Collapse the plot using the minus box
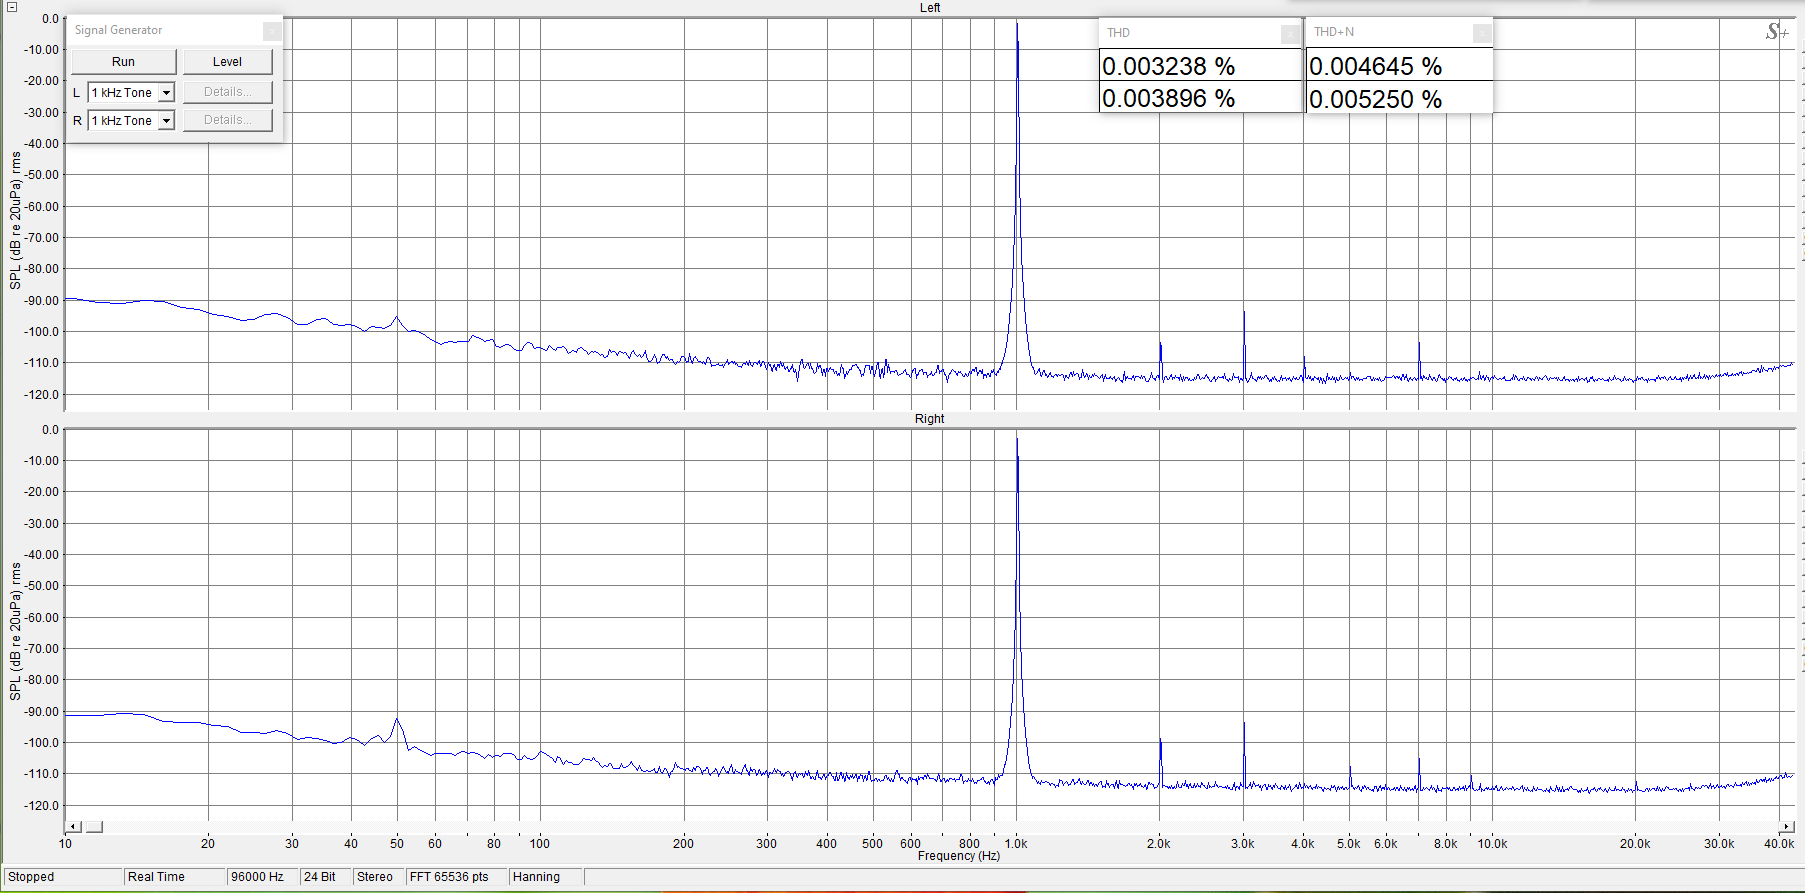1805x893 pixels. point(11,7)
